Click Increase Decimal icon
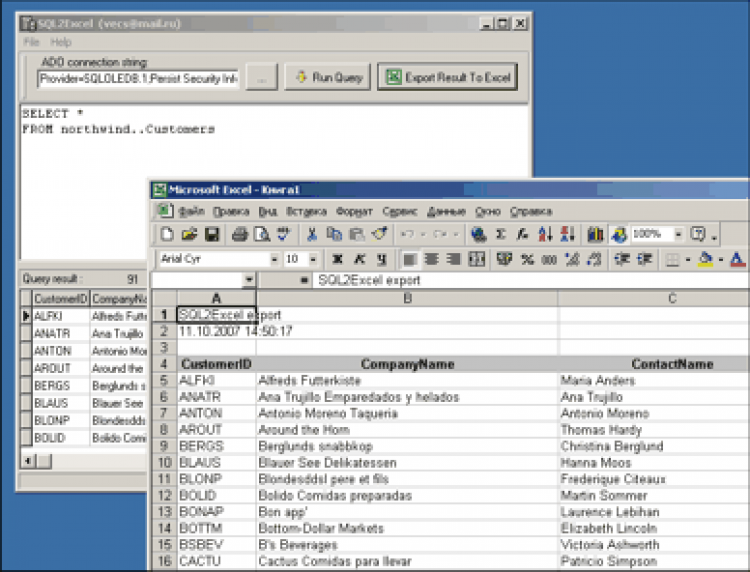Screen dimensions: 750x572 572,259
